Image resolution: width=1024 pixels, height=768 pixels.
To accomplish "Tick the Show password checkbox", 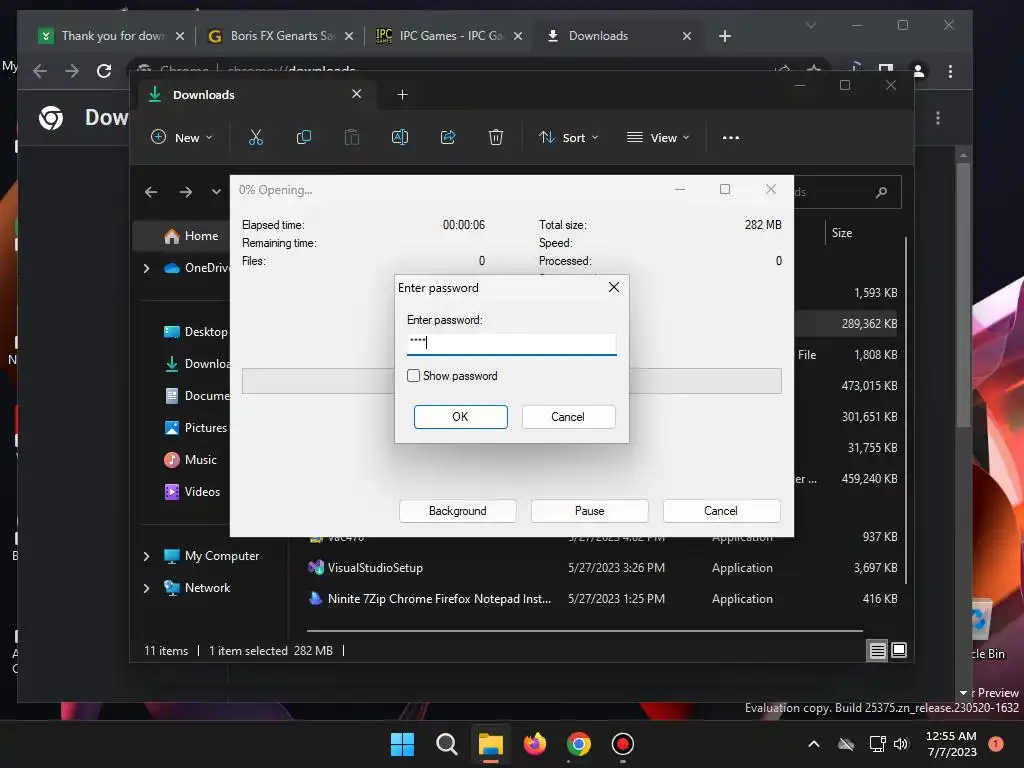I will pos(413,376).
